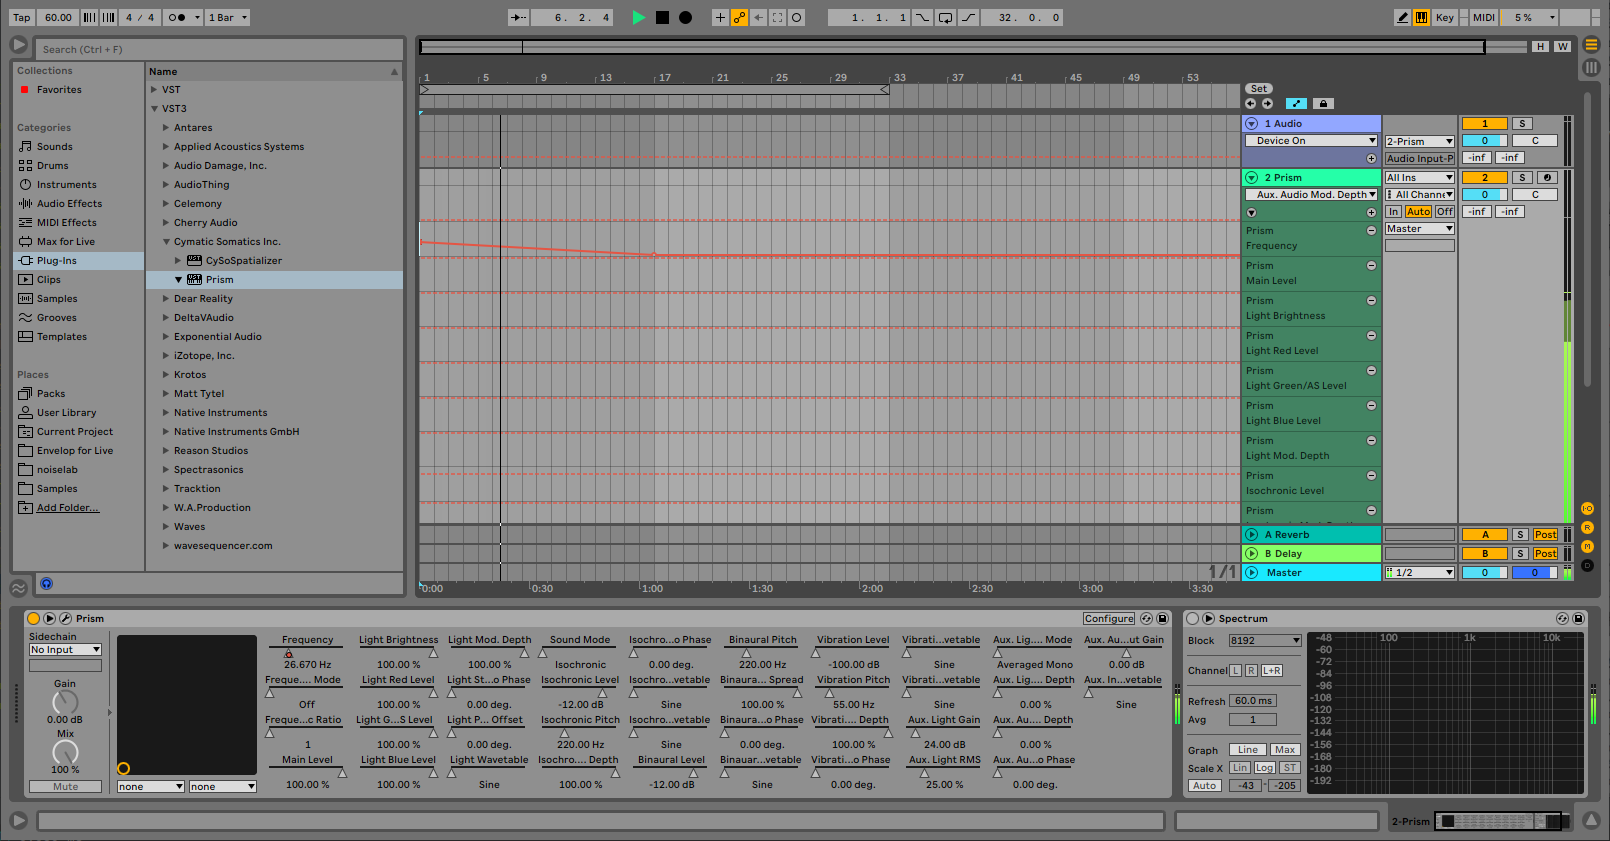This screenshot has width=1610, height=841.
Task: Click the Set locator button
Action: pos(1259,89)
